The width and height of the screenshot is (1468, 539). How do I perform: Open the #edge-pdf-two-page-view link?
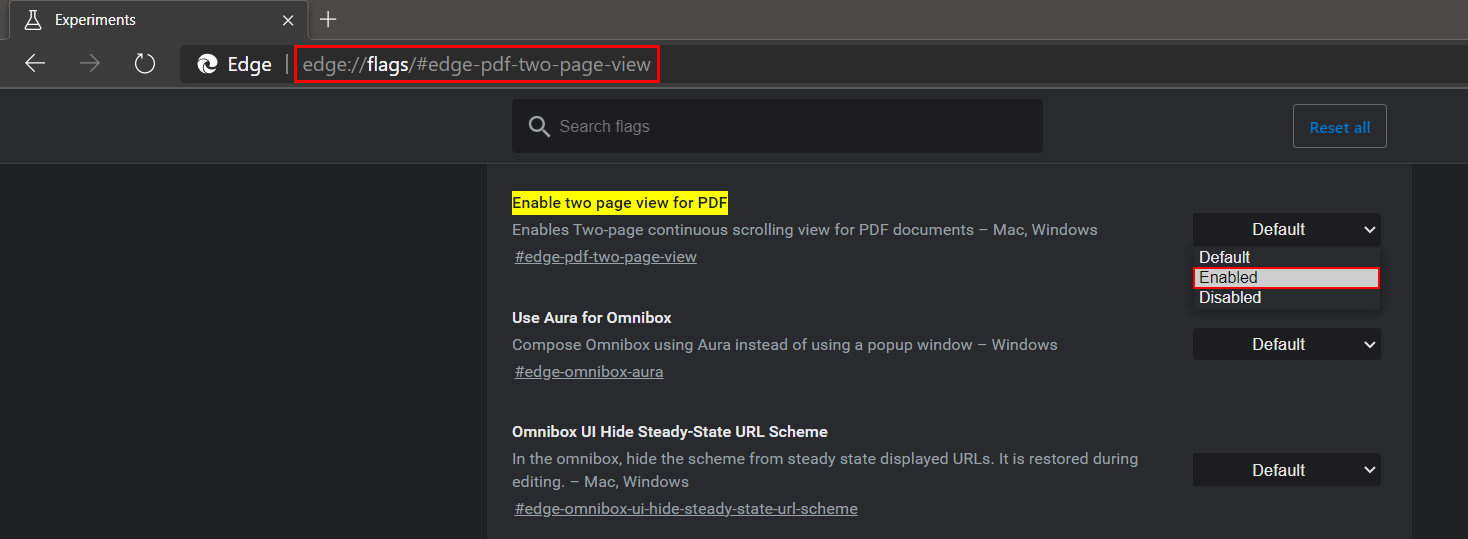[606, 257]
